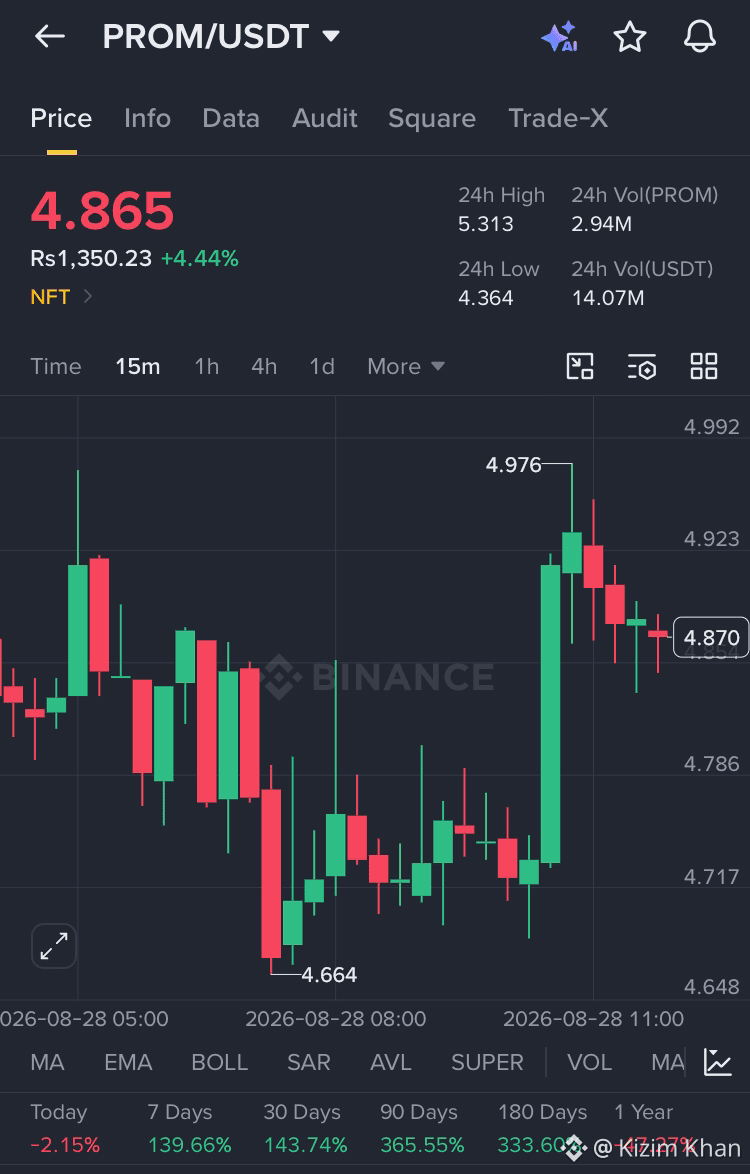Click the 2026-08-28 11:00 time axis label
Screen dimensions: 750x1174
(x=593, y=1018)
